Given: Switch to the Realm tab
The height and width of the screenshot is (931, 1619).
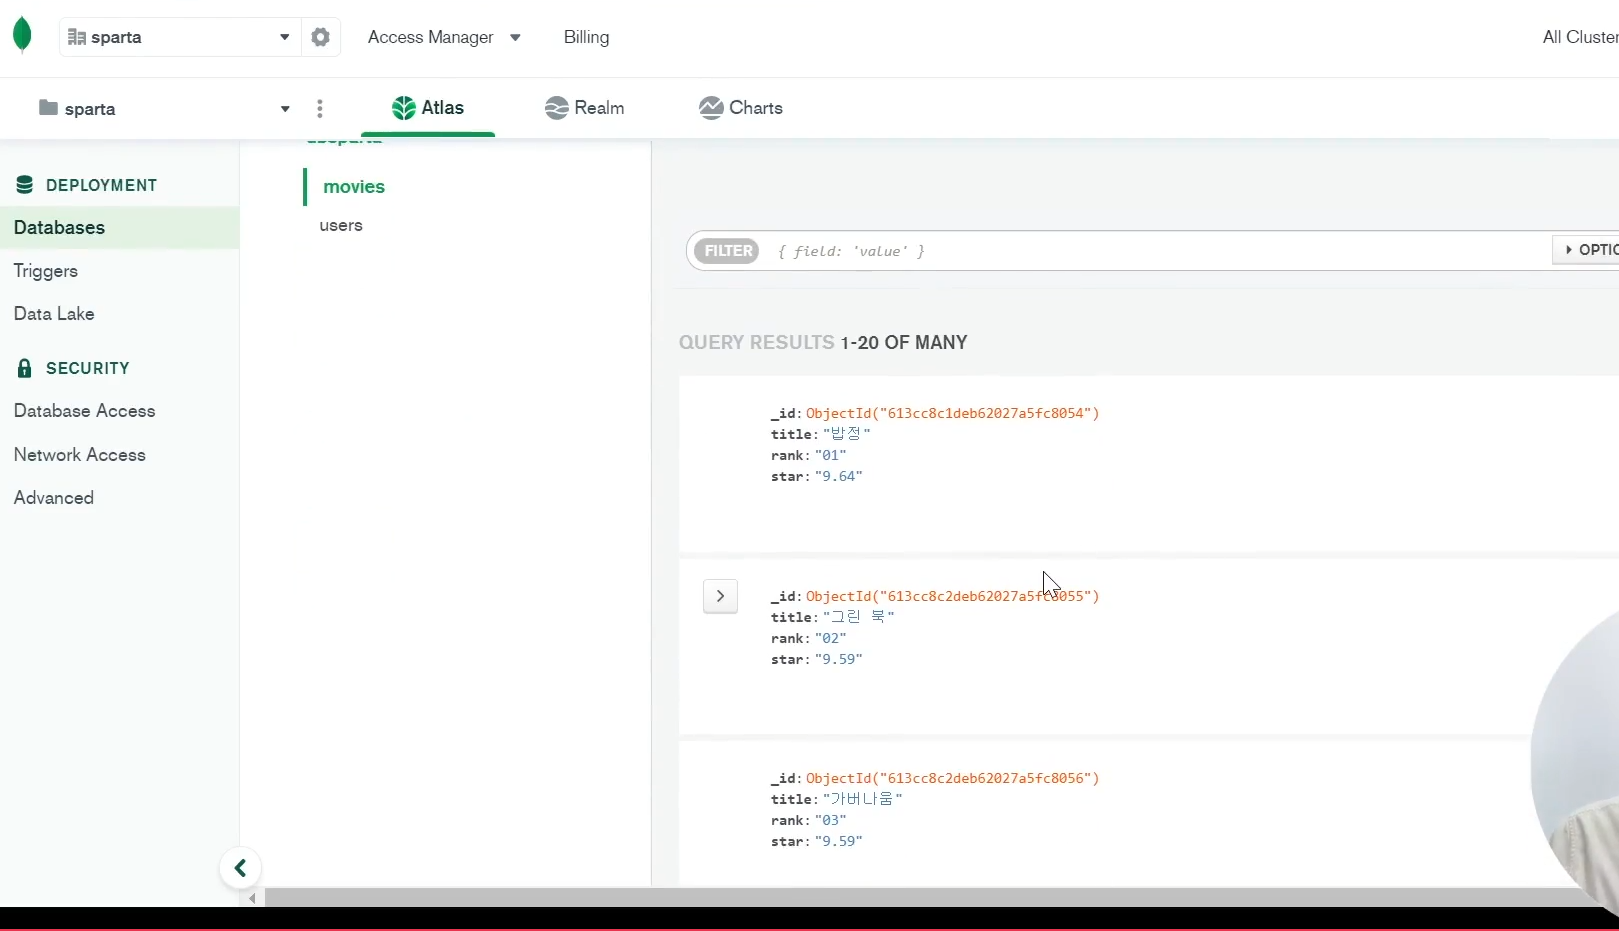Looking at the screenshot, I should pyautogui.click(x=585, y=108).
